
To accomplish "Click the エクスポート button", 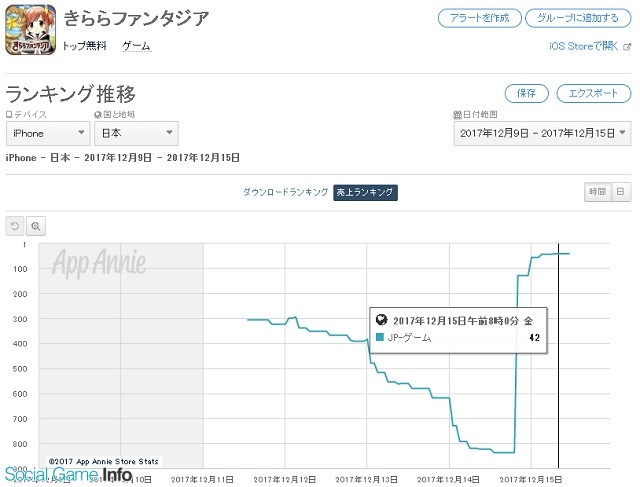I will point(593,93).
